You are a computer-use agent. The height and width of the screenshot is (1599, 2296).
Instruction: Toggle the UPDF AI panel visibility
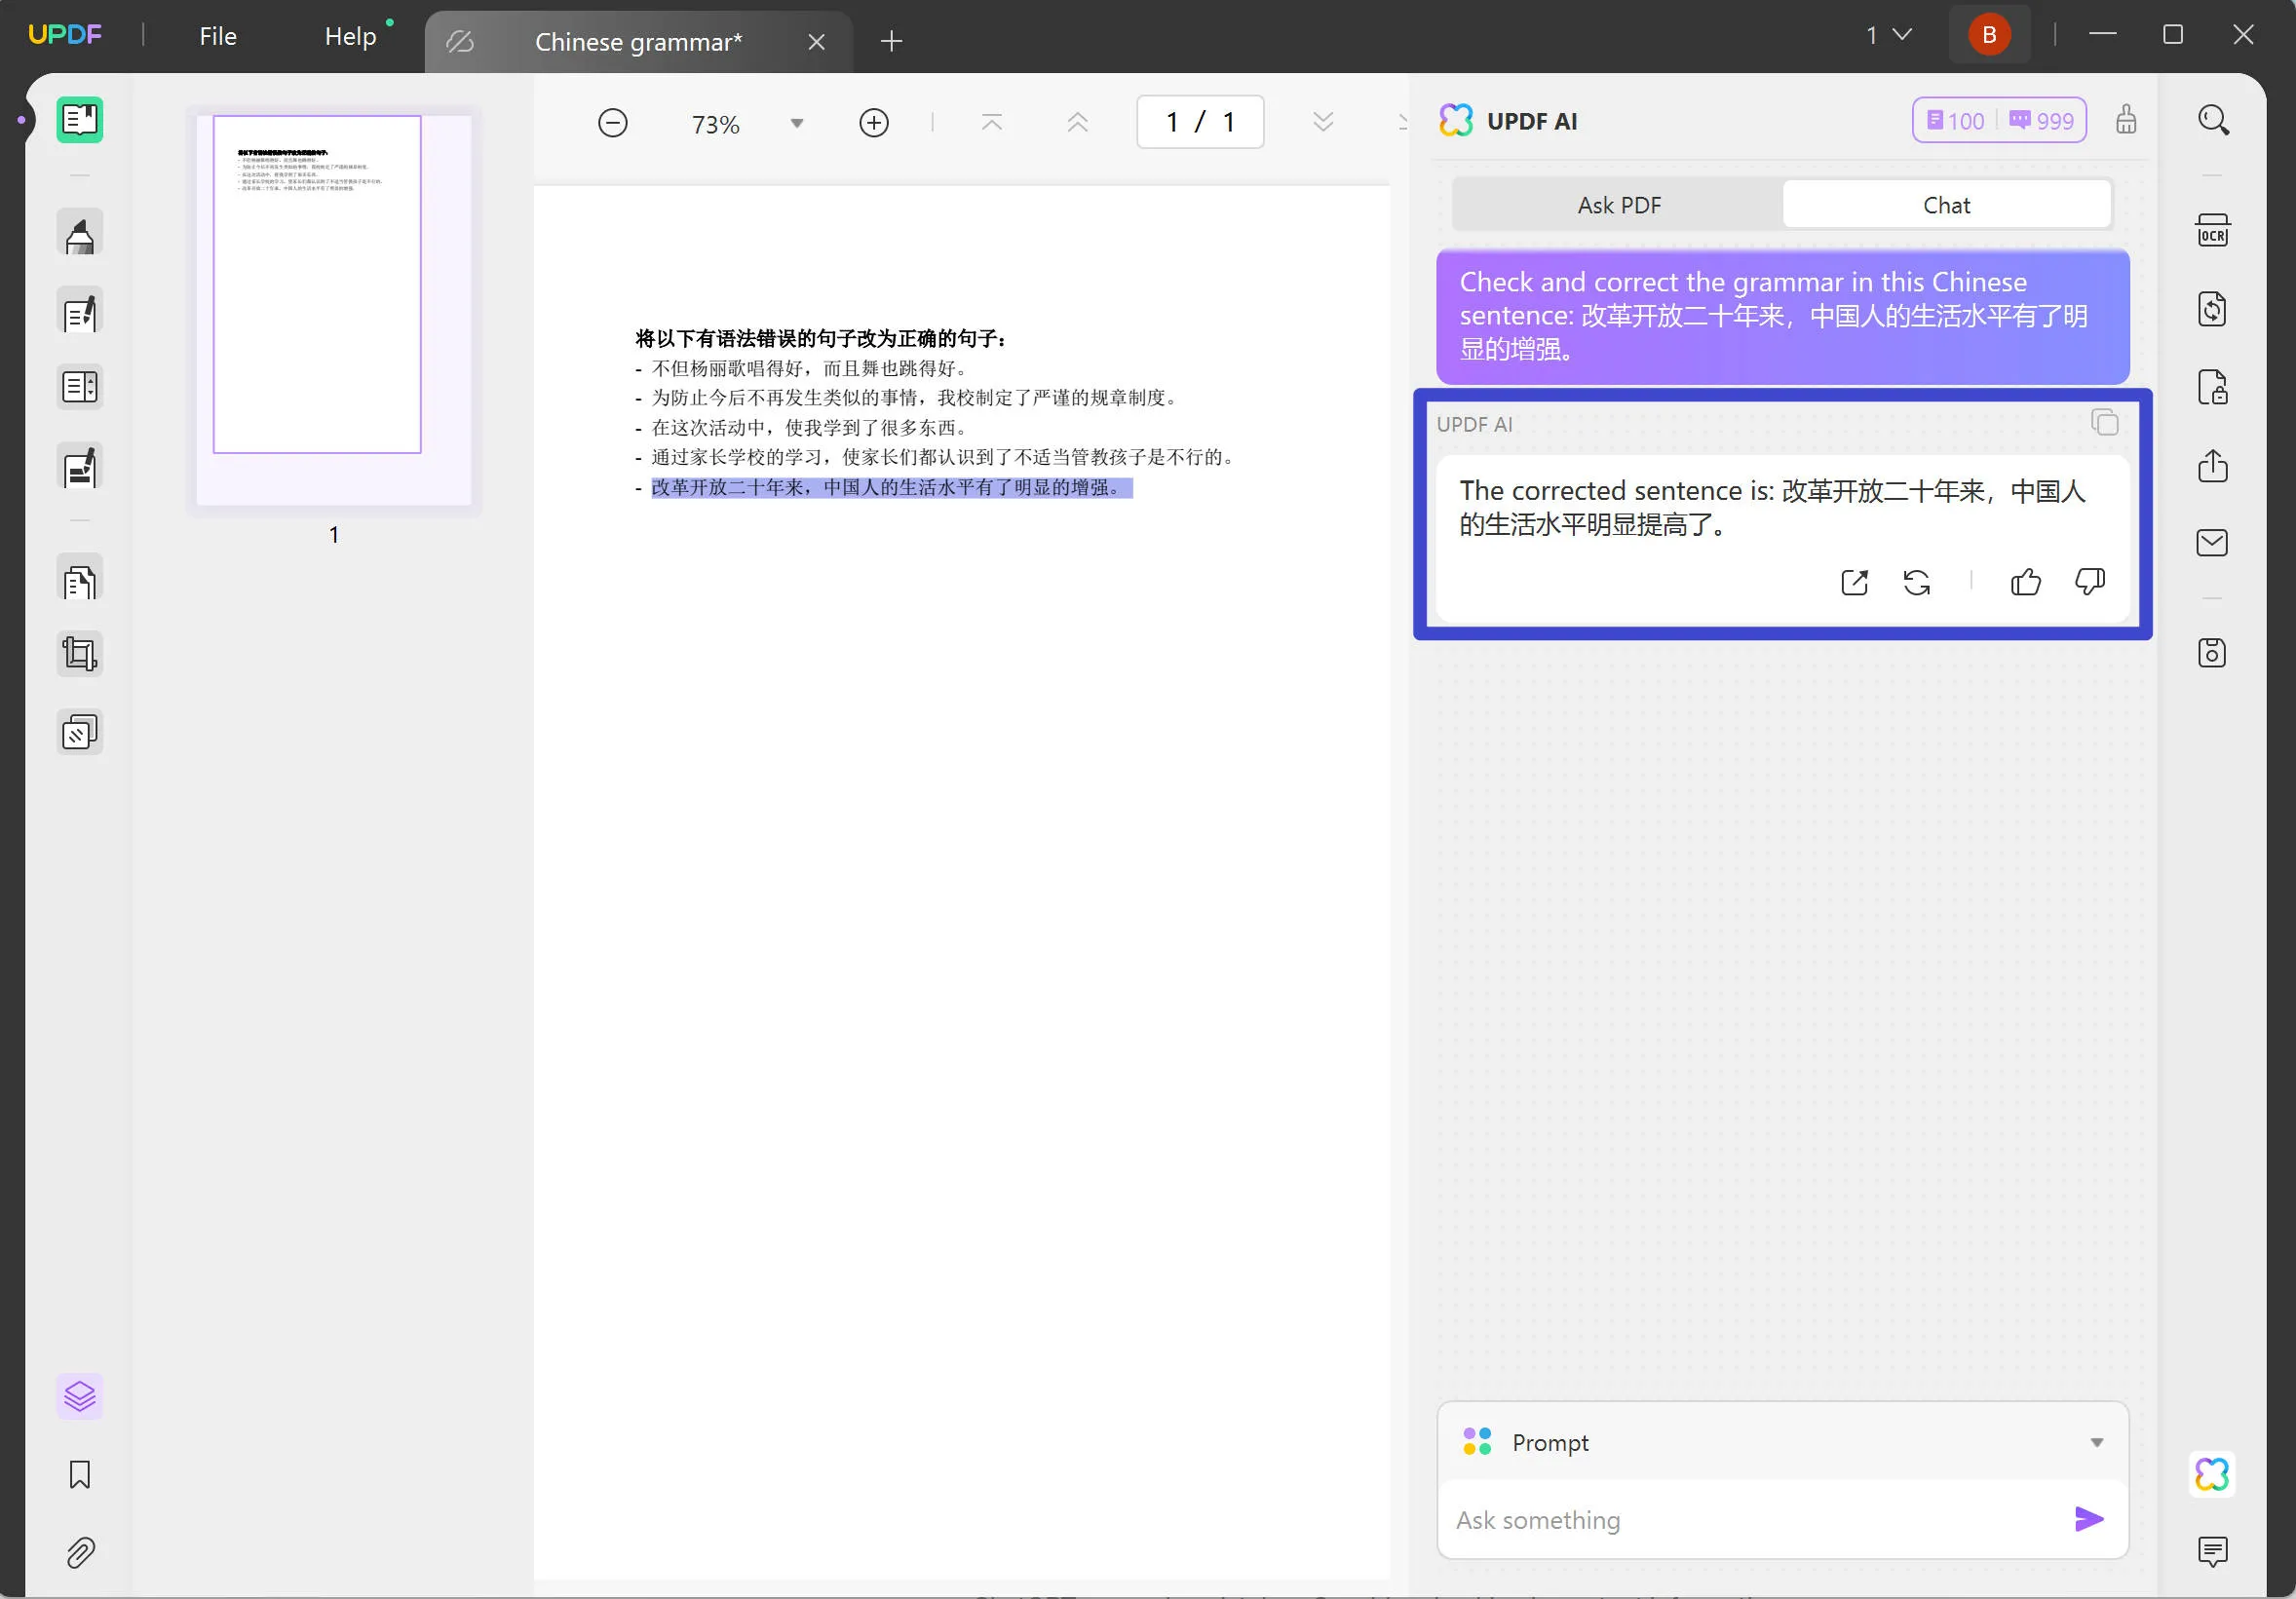pyautogui.click(x=2212, y=1475)
